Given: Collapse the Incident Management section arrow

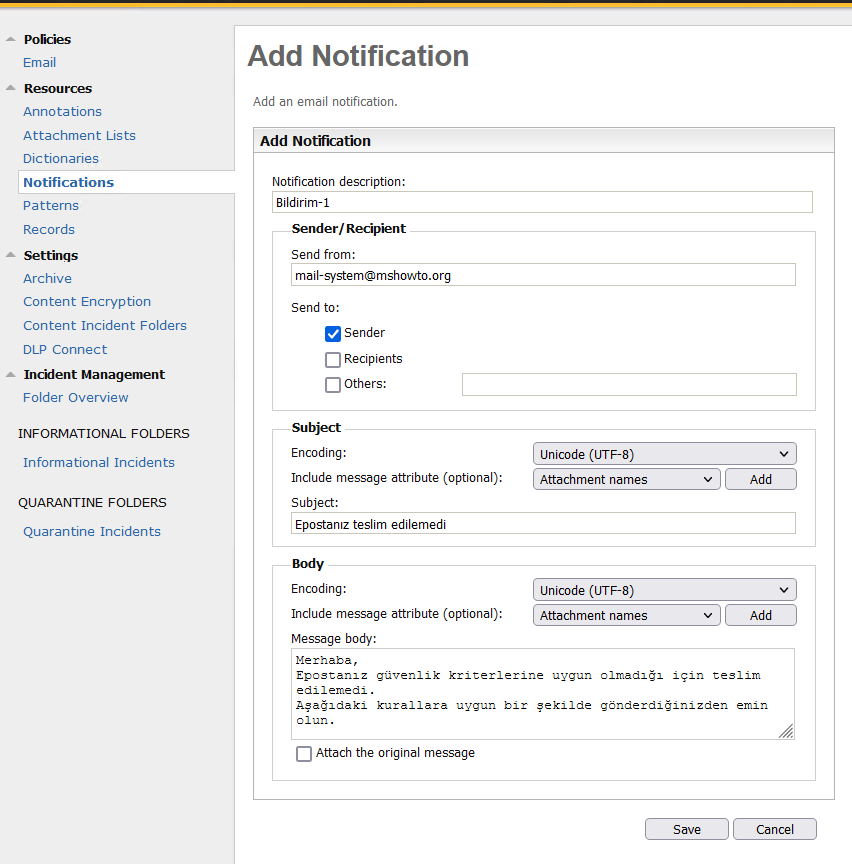Looking at the screenshot, I should pyautogui.click(x=10, y=375).
